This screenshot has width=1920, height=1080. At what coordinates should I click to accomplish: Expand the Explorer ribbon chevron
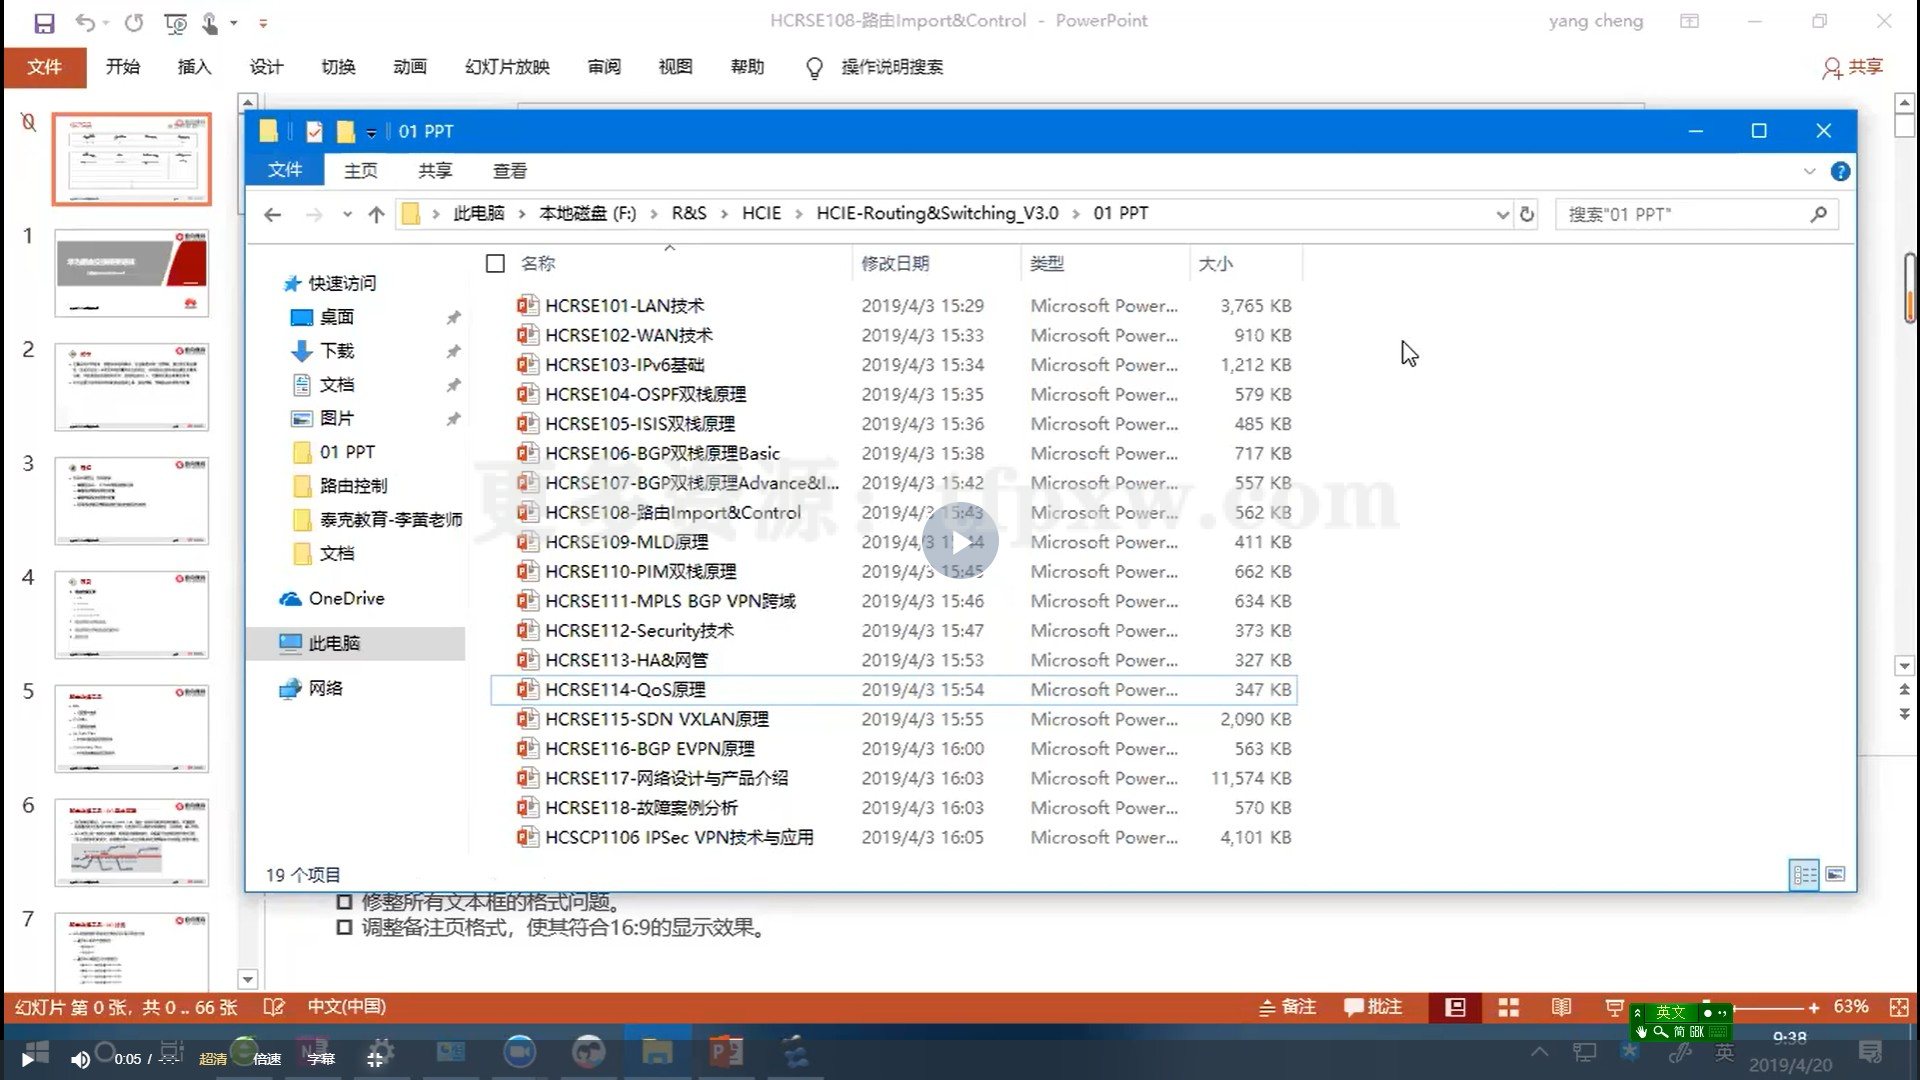[1809, 171]
